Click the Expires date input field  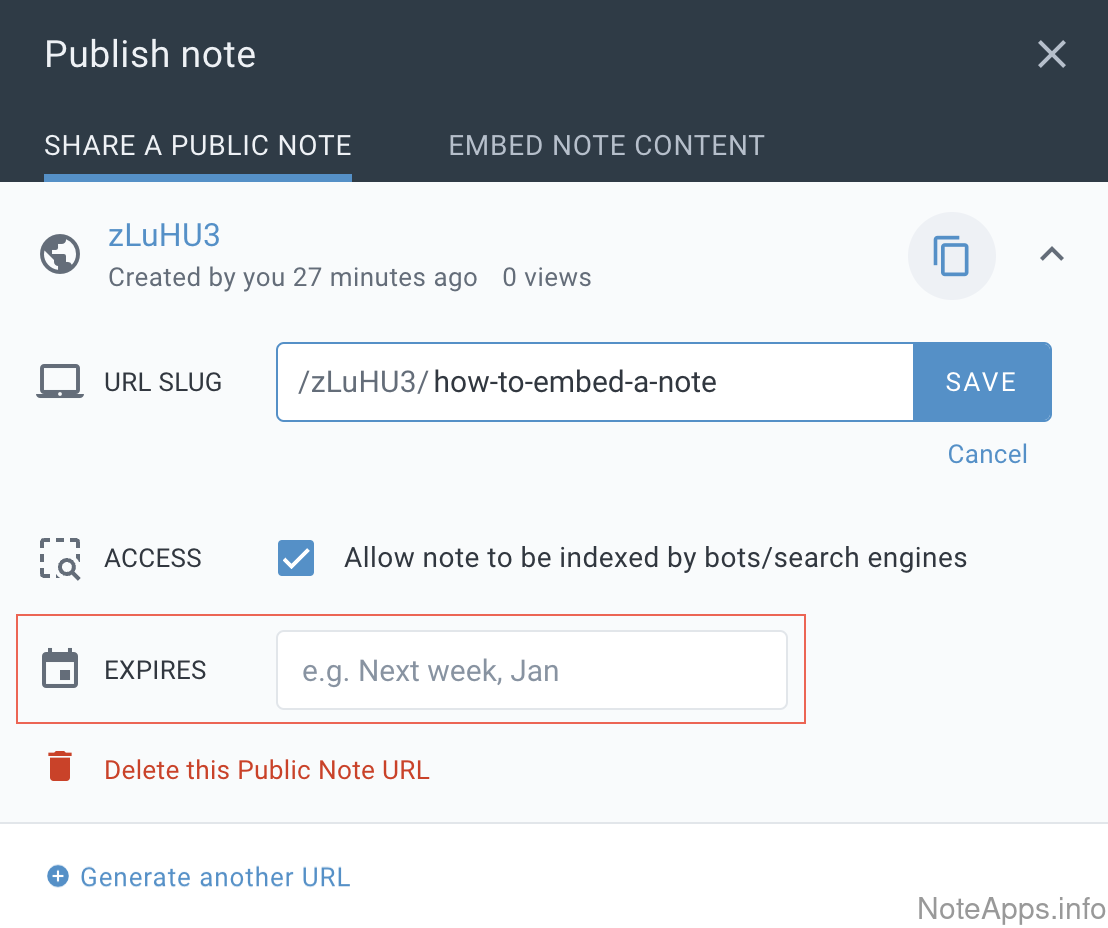[x=531, y=670]
